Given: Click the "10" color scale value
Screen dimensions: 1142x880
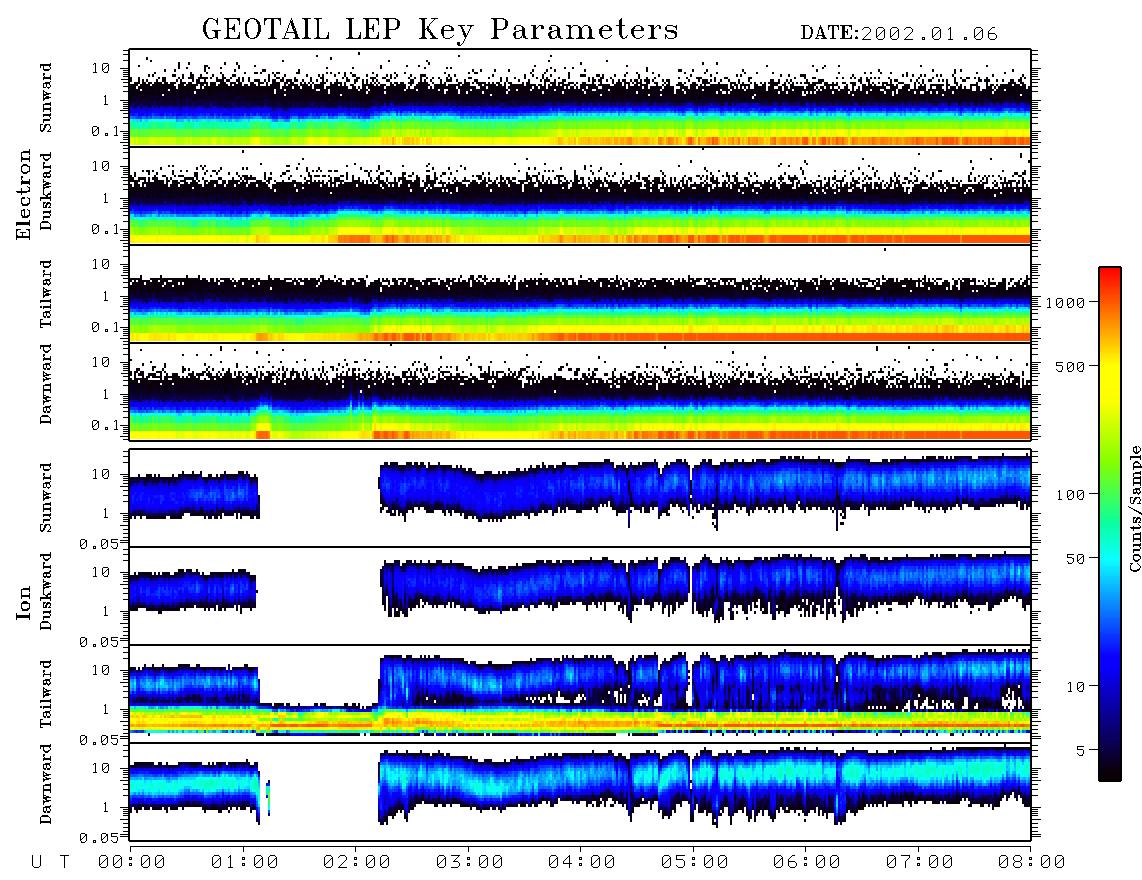Looking at the screenshot, I should [x=1075, y=687].
